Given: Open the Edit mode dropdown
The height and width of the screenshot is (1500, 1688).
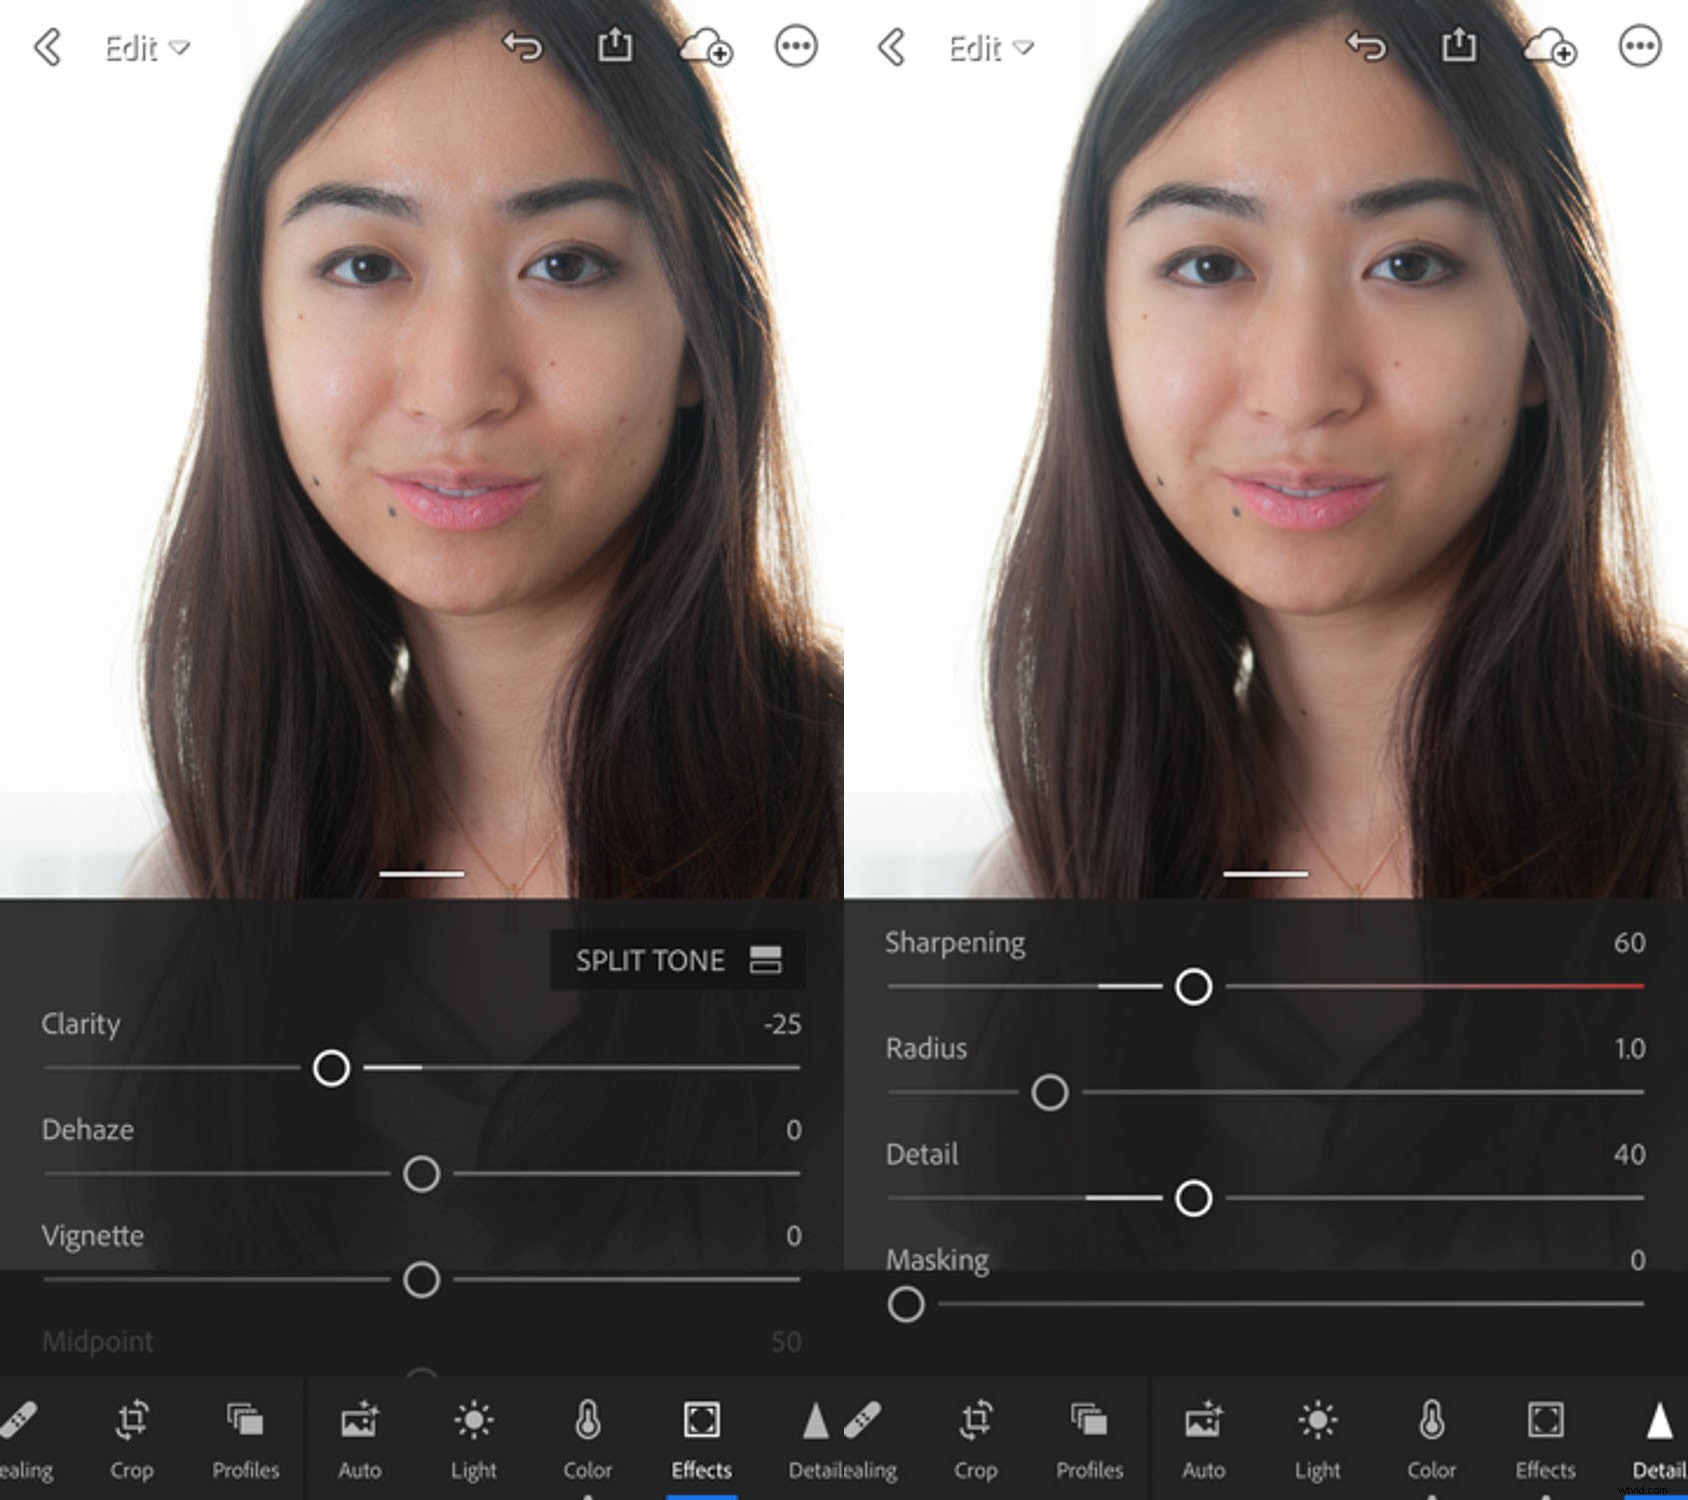Looking at the screenshot, I should pyautogui.click(x=148, y=48).
